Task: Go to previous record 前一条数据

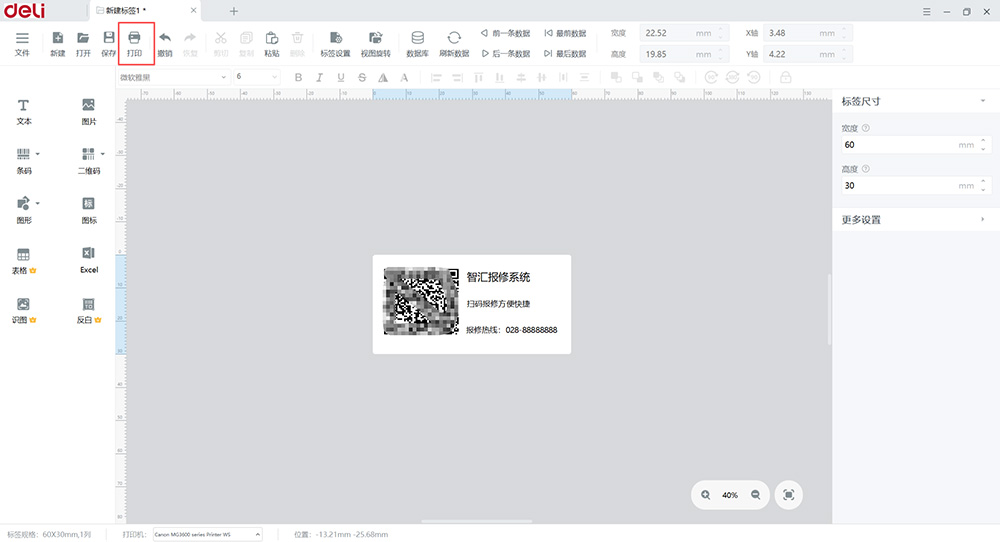Action: 506,33
